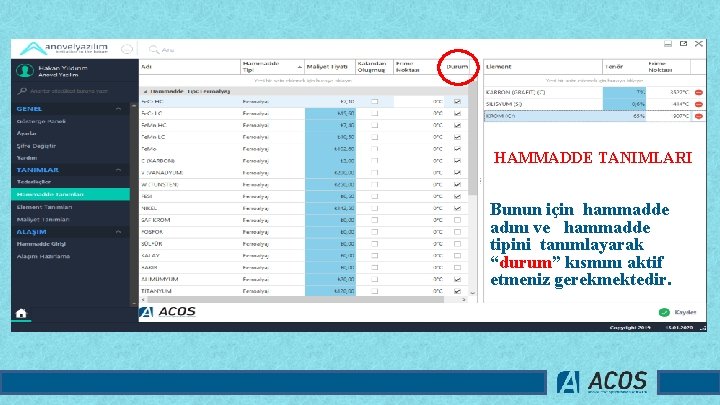Select the SAF KROM row name cell
The width and height of the screenshot is (720, 405).
coord(190,220)
